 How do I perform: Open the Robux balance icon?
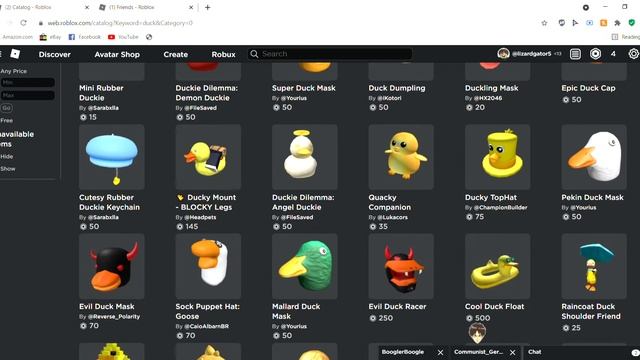coord(596,54)
